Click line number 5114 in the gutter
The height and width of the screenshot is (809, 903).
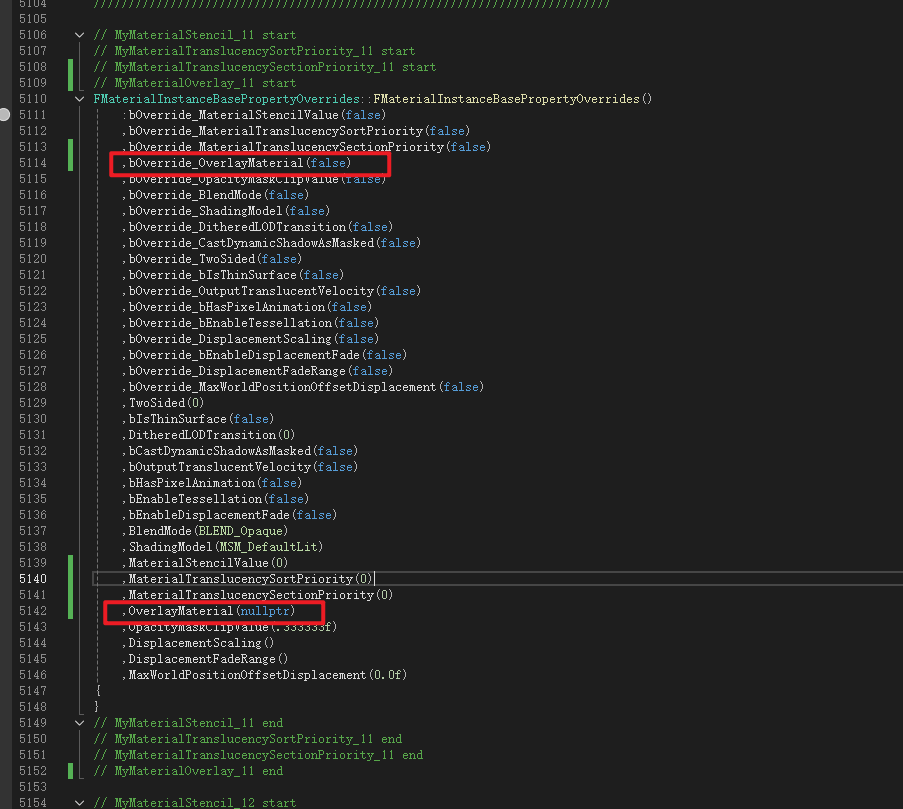(32, 163)
